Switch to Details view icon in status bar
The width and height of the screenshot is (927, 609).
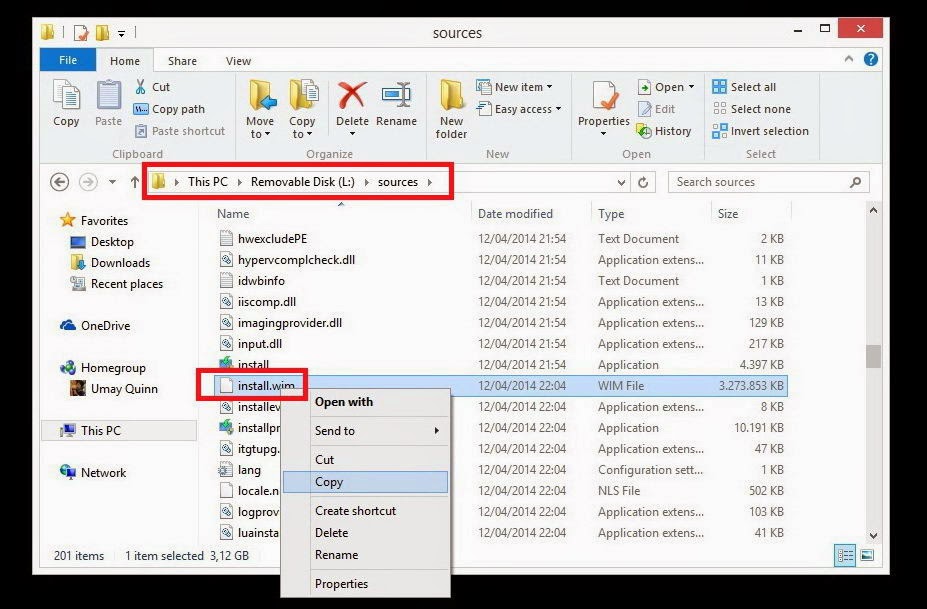pyautogui.click(x=845, y=555)
